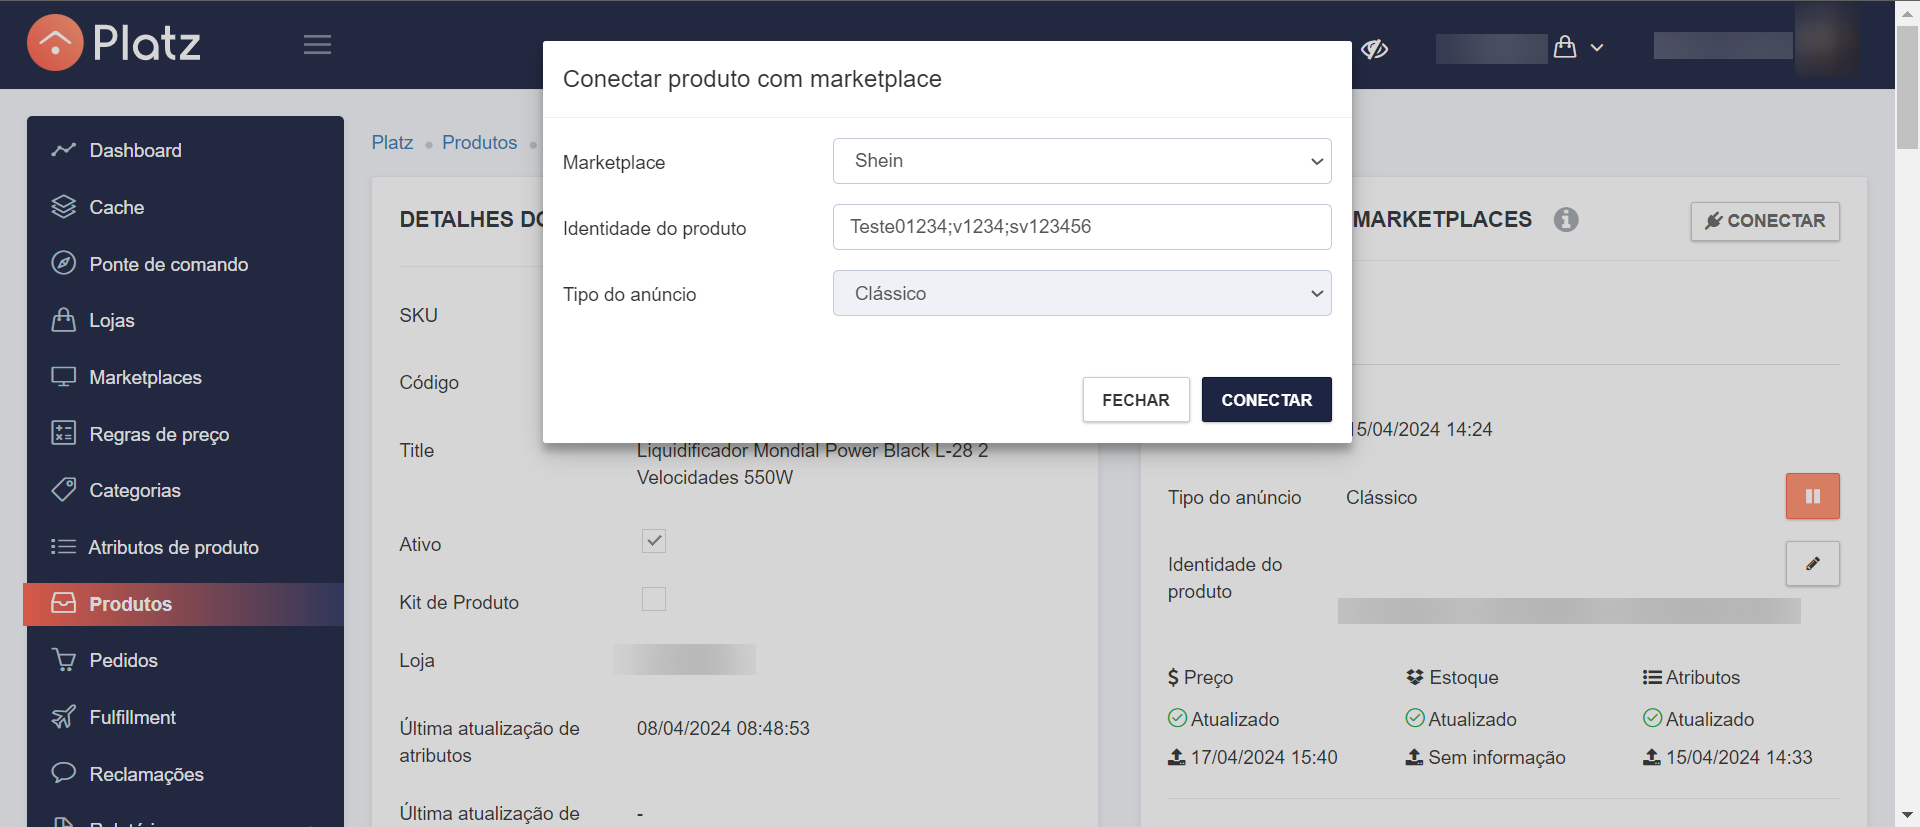
Task: Click the Produtos breadcrumb link
Action: point(480,142)
